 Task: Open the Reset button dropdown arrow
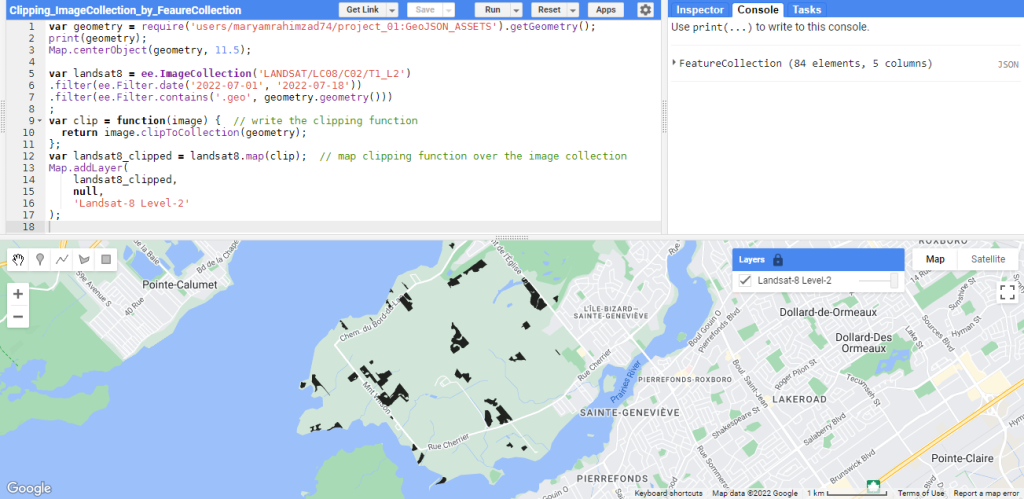pos(570,9)
